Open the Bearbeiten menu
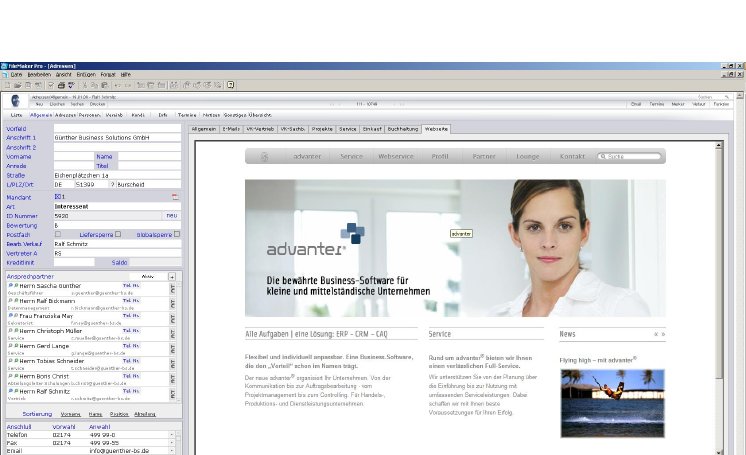The image size is (746, 455). [39, 75]
